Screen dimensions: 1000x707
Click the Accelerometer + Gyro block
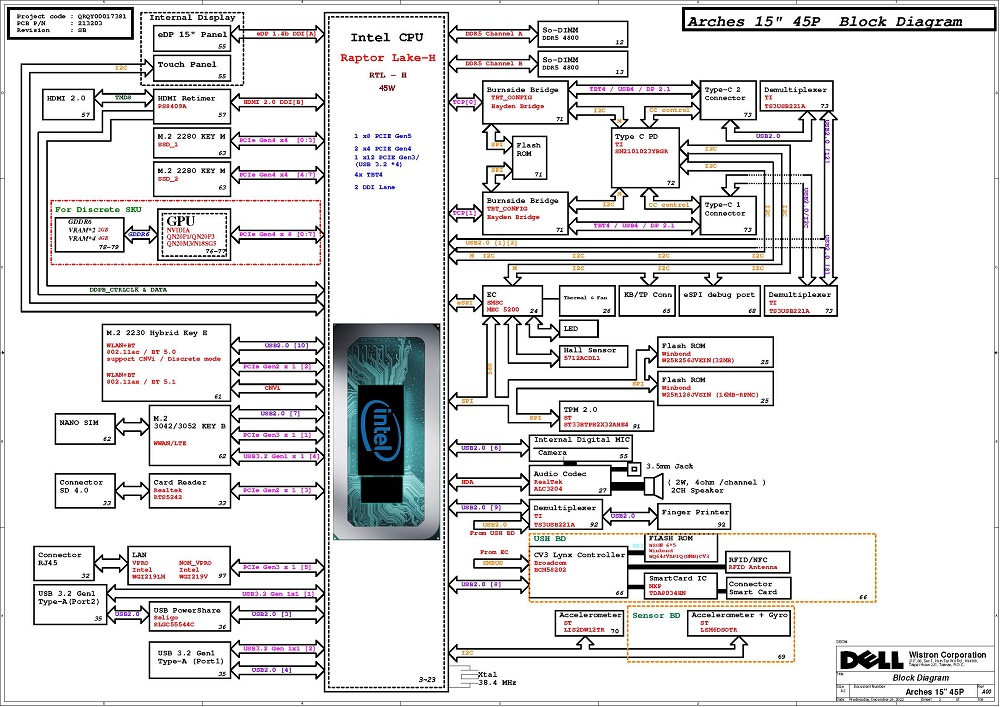coord(740,623)
